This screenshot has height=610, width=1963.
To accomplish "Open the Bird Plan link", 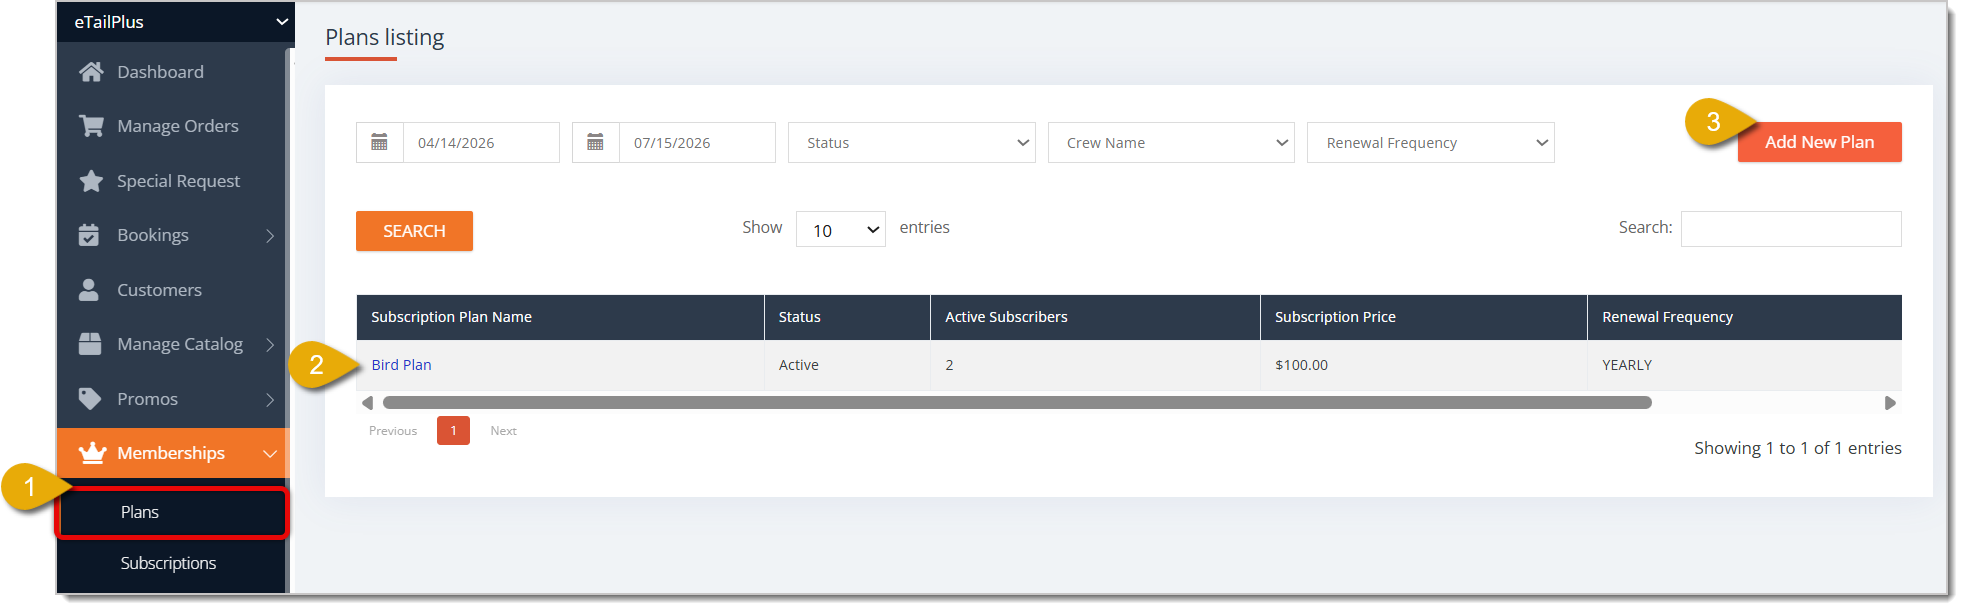I will [x=401, y=365].
